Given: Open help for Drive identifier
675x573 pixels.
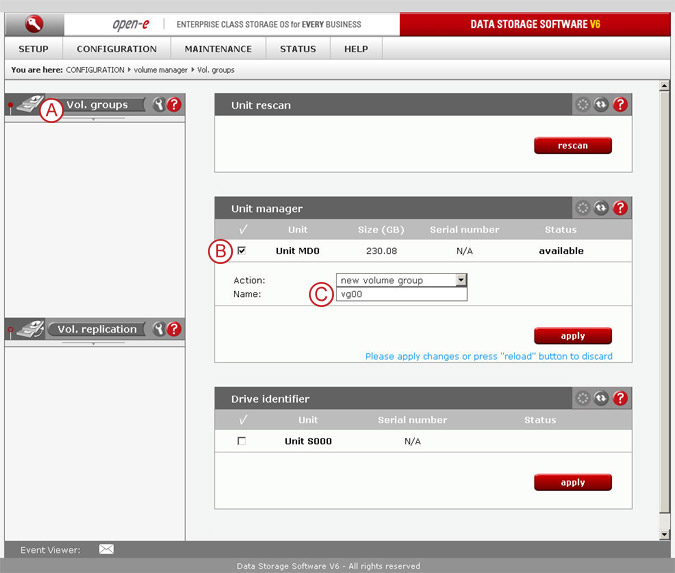Looking at the screenshot, I should point(620,398).
